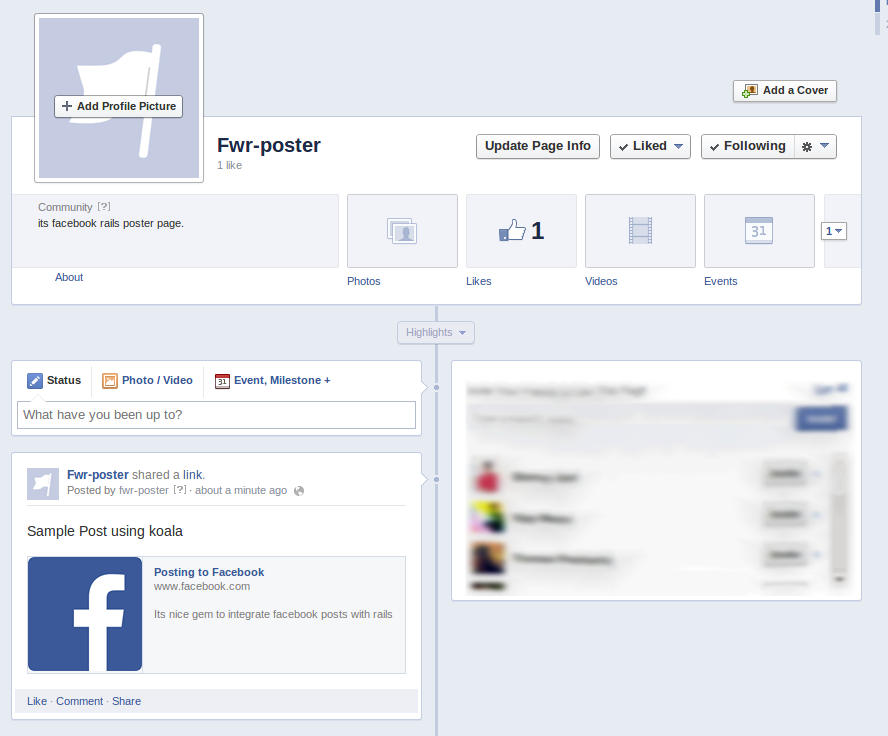Click the Fwr-poster author name in post

(98, 475)
